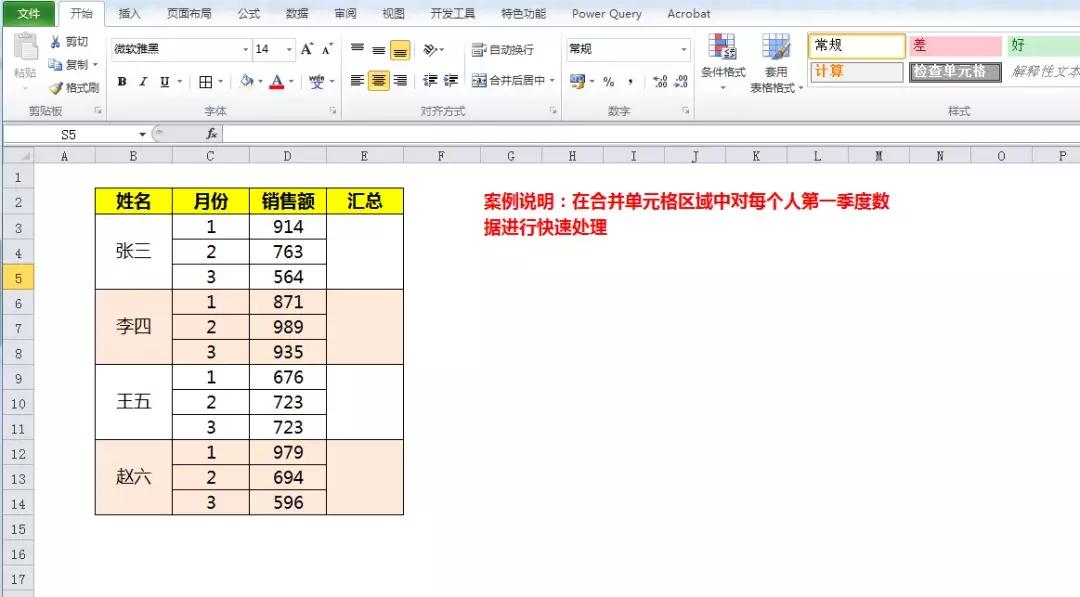Open the Power Query menu tab
The height and width of the screenshot is (597, 1080).
(606, 13)
